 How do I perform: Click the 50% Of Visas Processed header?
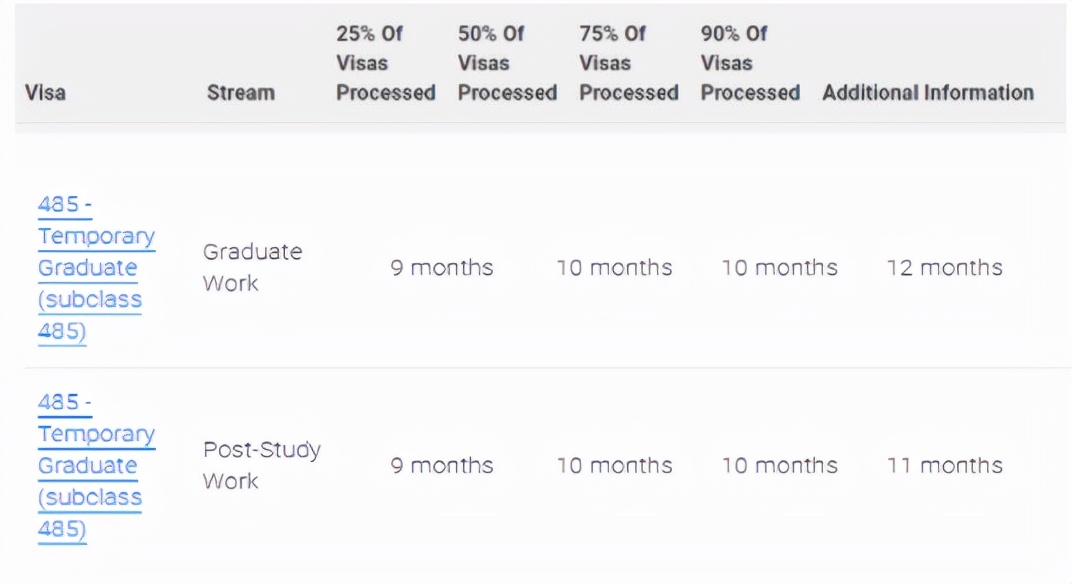pyautogui.click(x=507, y=63)
